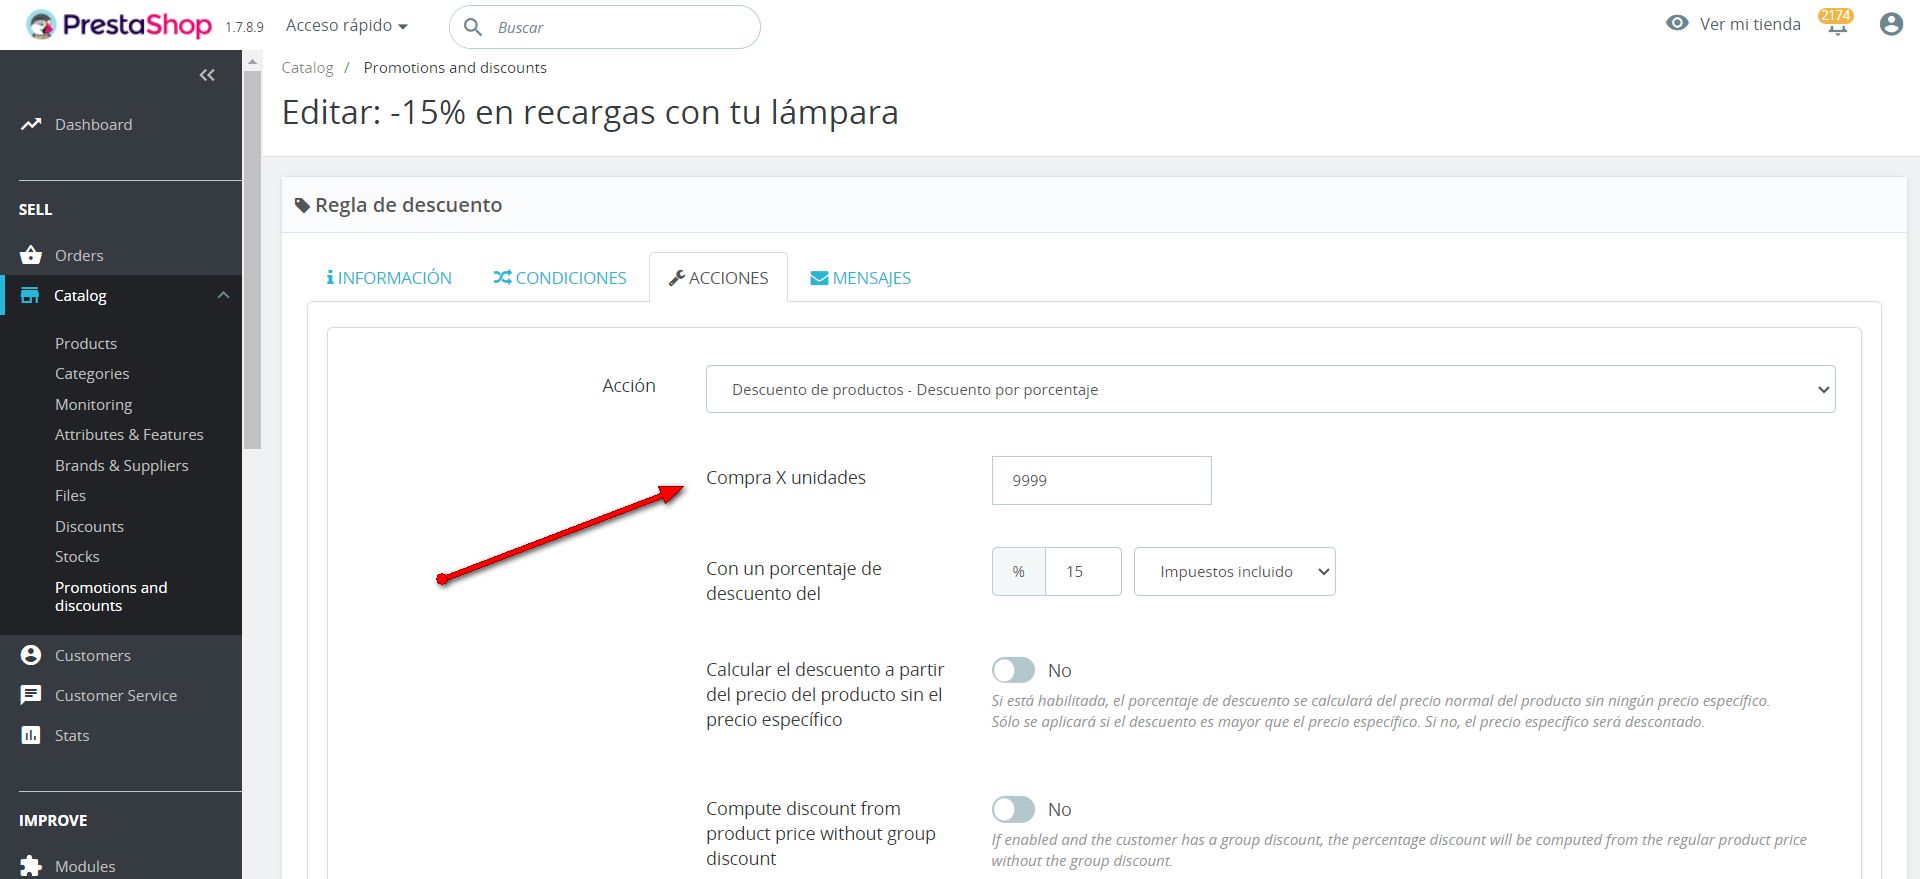
Task: Click the Ver mi tienda link
Action: point(1750,24)
